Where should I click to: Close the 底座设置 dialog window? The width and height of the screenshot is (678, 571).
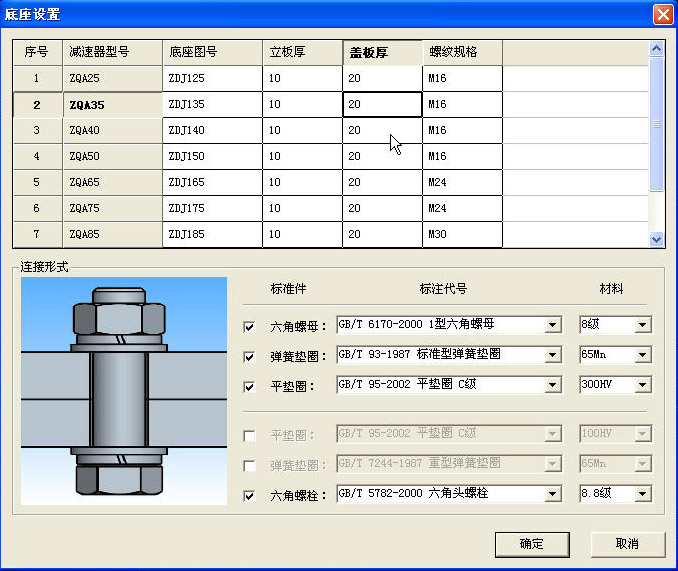tap(662, 14)
